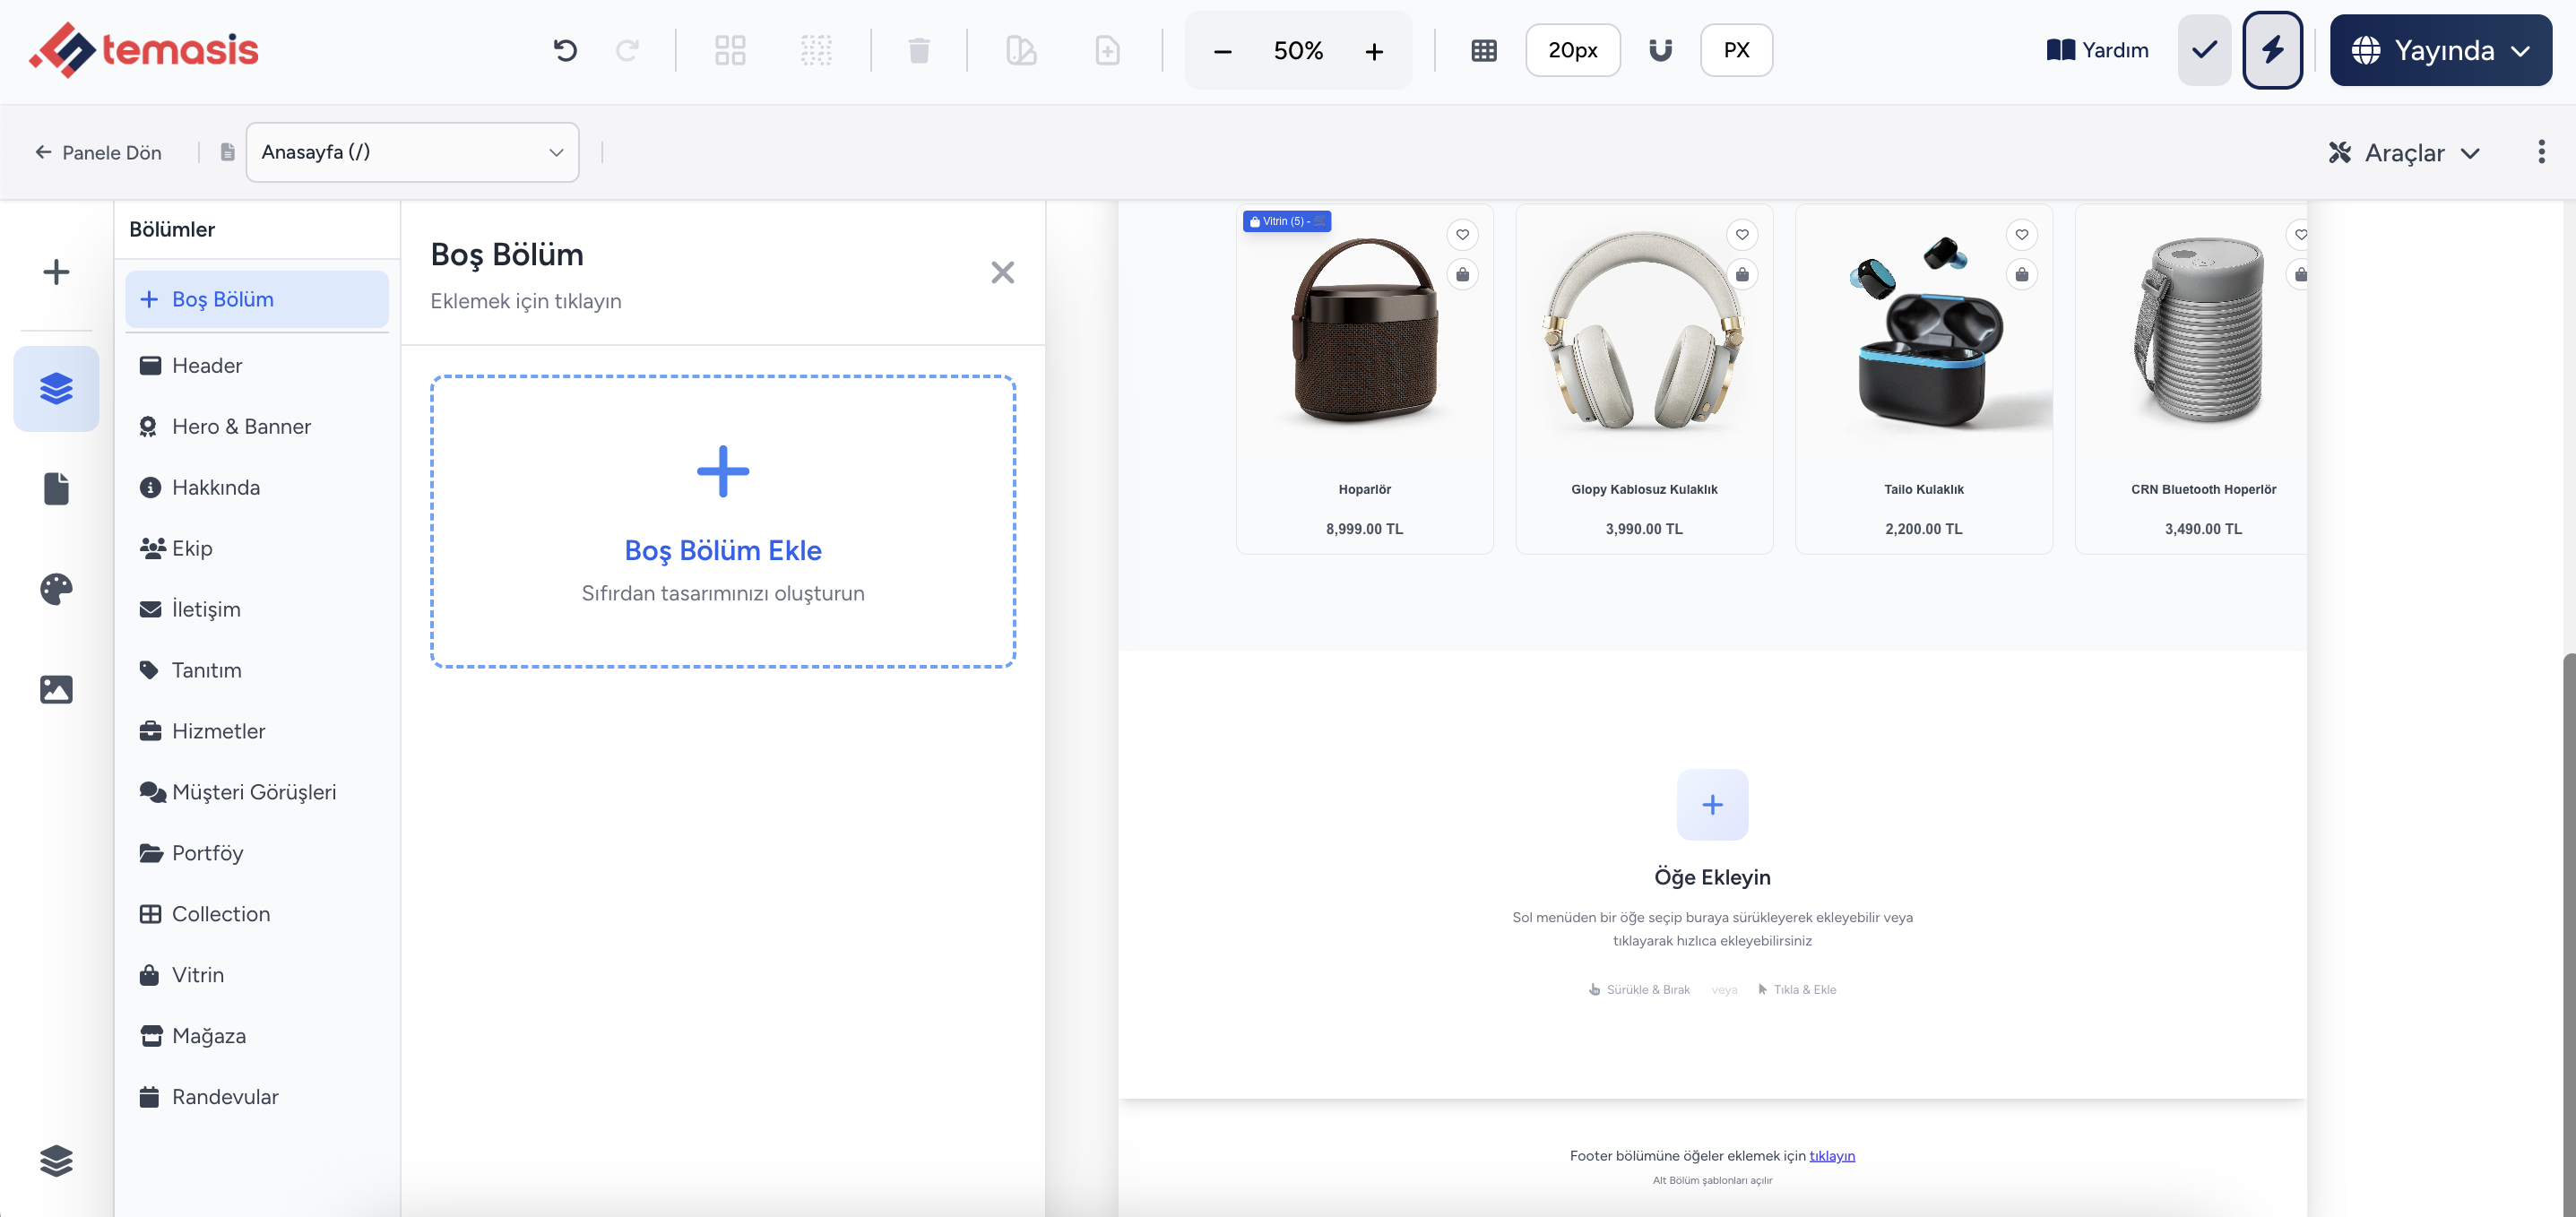Viewport: 2576px width, 1217px height.
Task: Click the undo arrow icon
Action: (565, 50)
